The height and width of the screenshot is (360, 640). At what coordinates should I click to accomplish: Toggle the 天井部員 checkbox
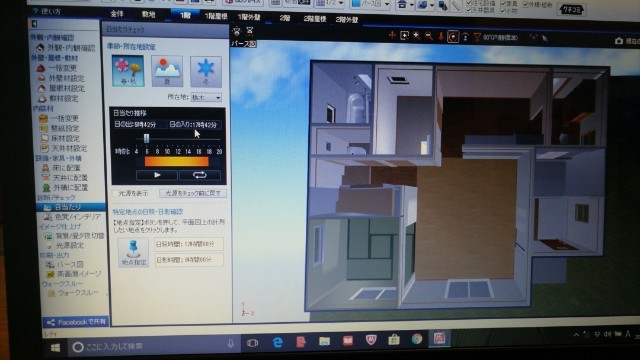click(469, 10)
